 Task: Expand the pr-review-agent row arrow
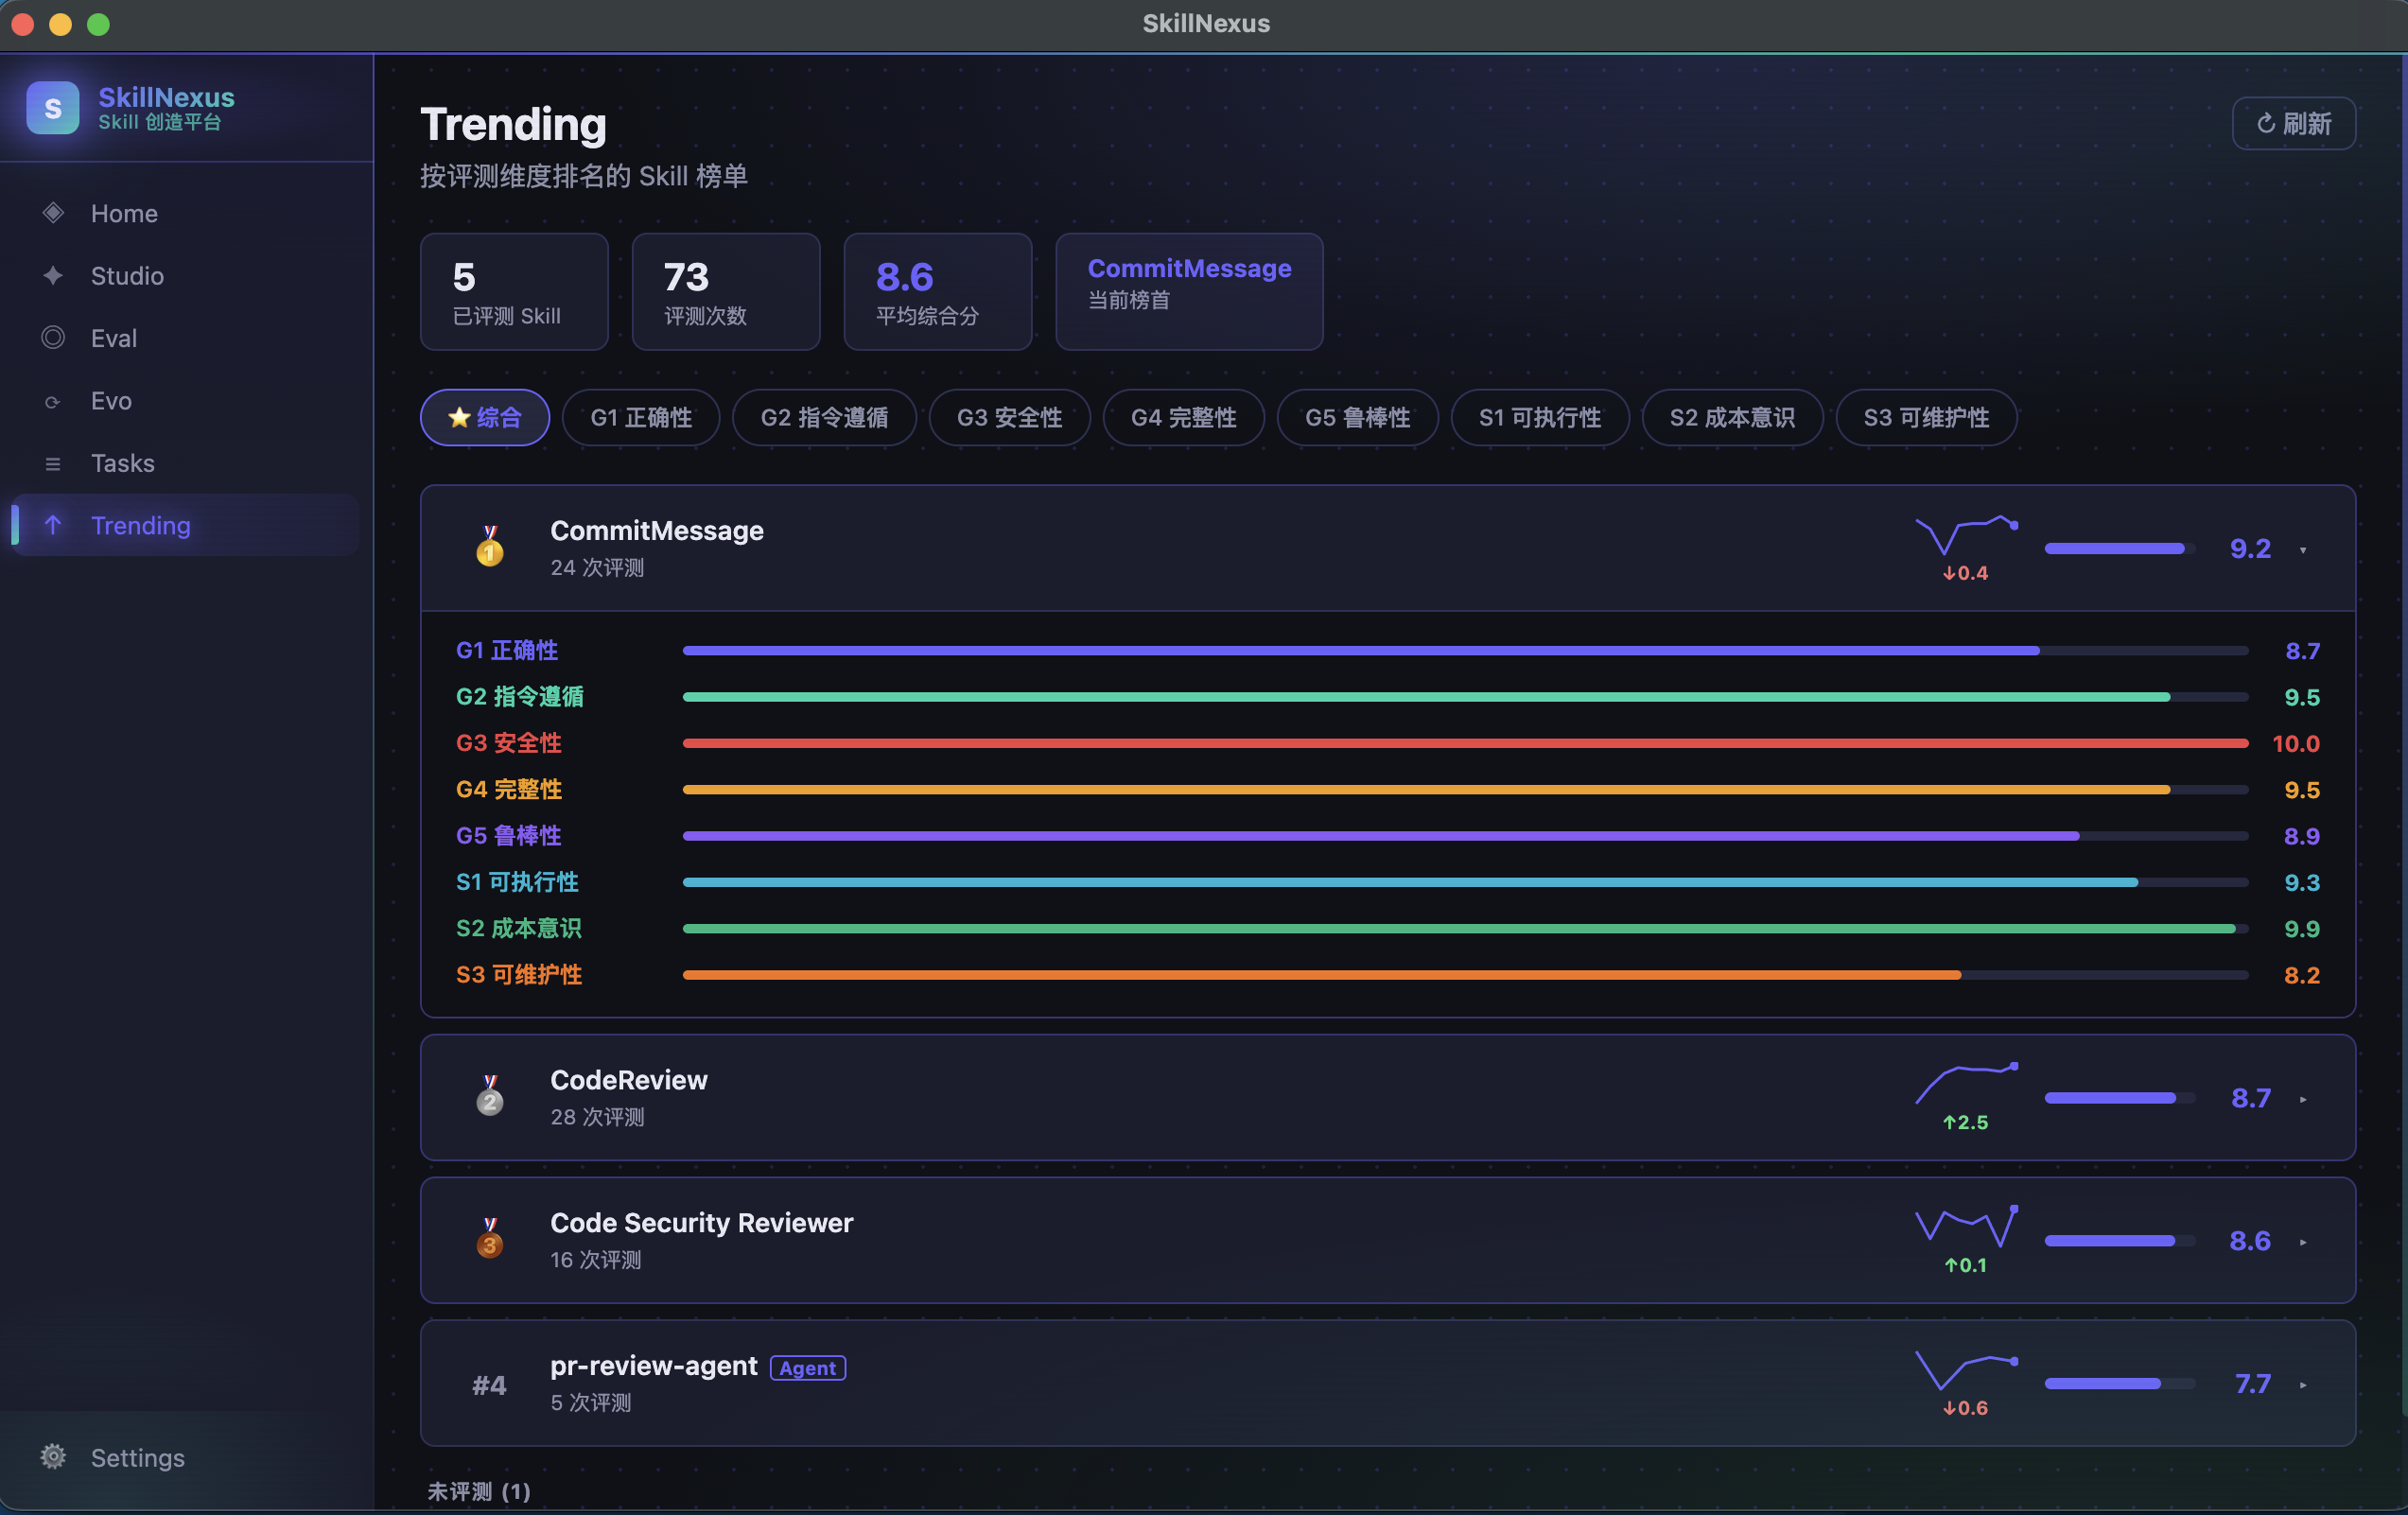coord(2303,1385)
